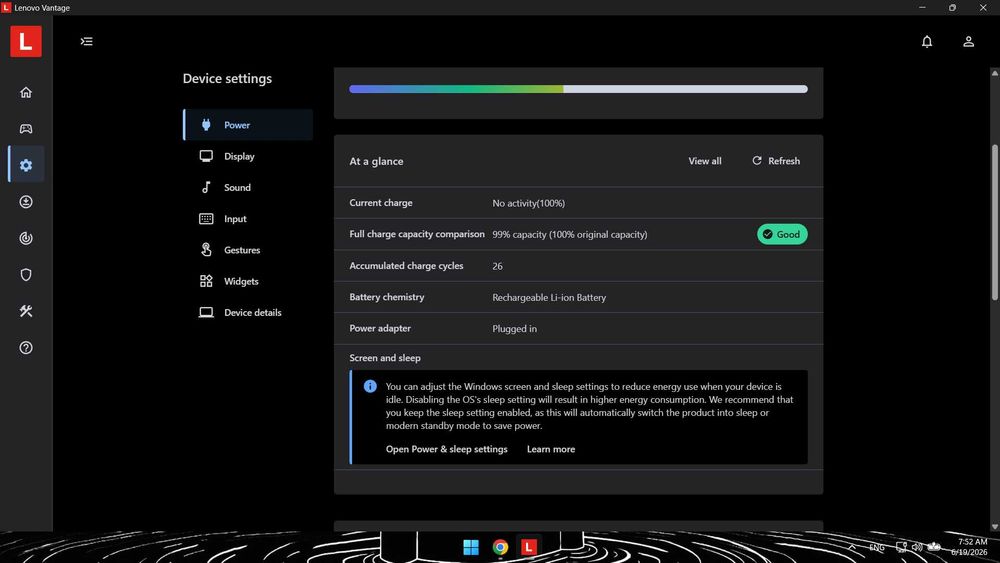The width and height of the screenshot is (1000, 563).
Task: Switch to Display settings label
Action: click(239, 156)
